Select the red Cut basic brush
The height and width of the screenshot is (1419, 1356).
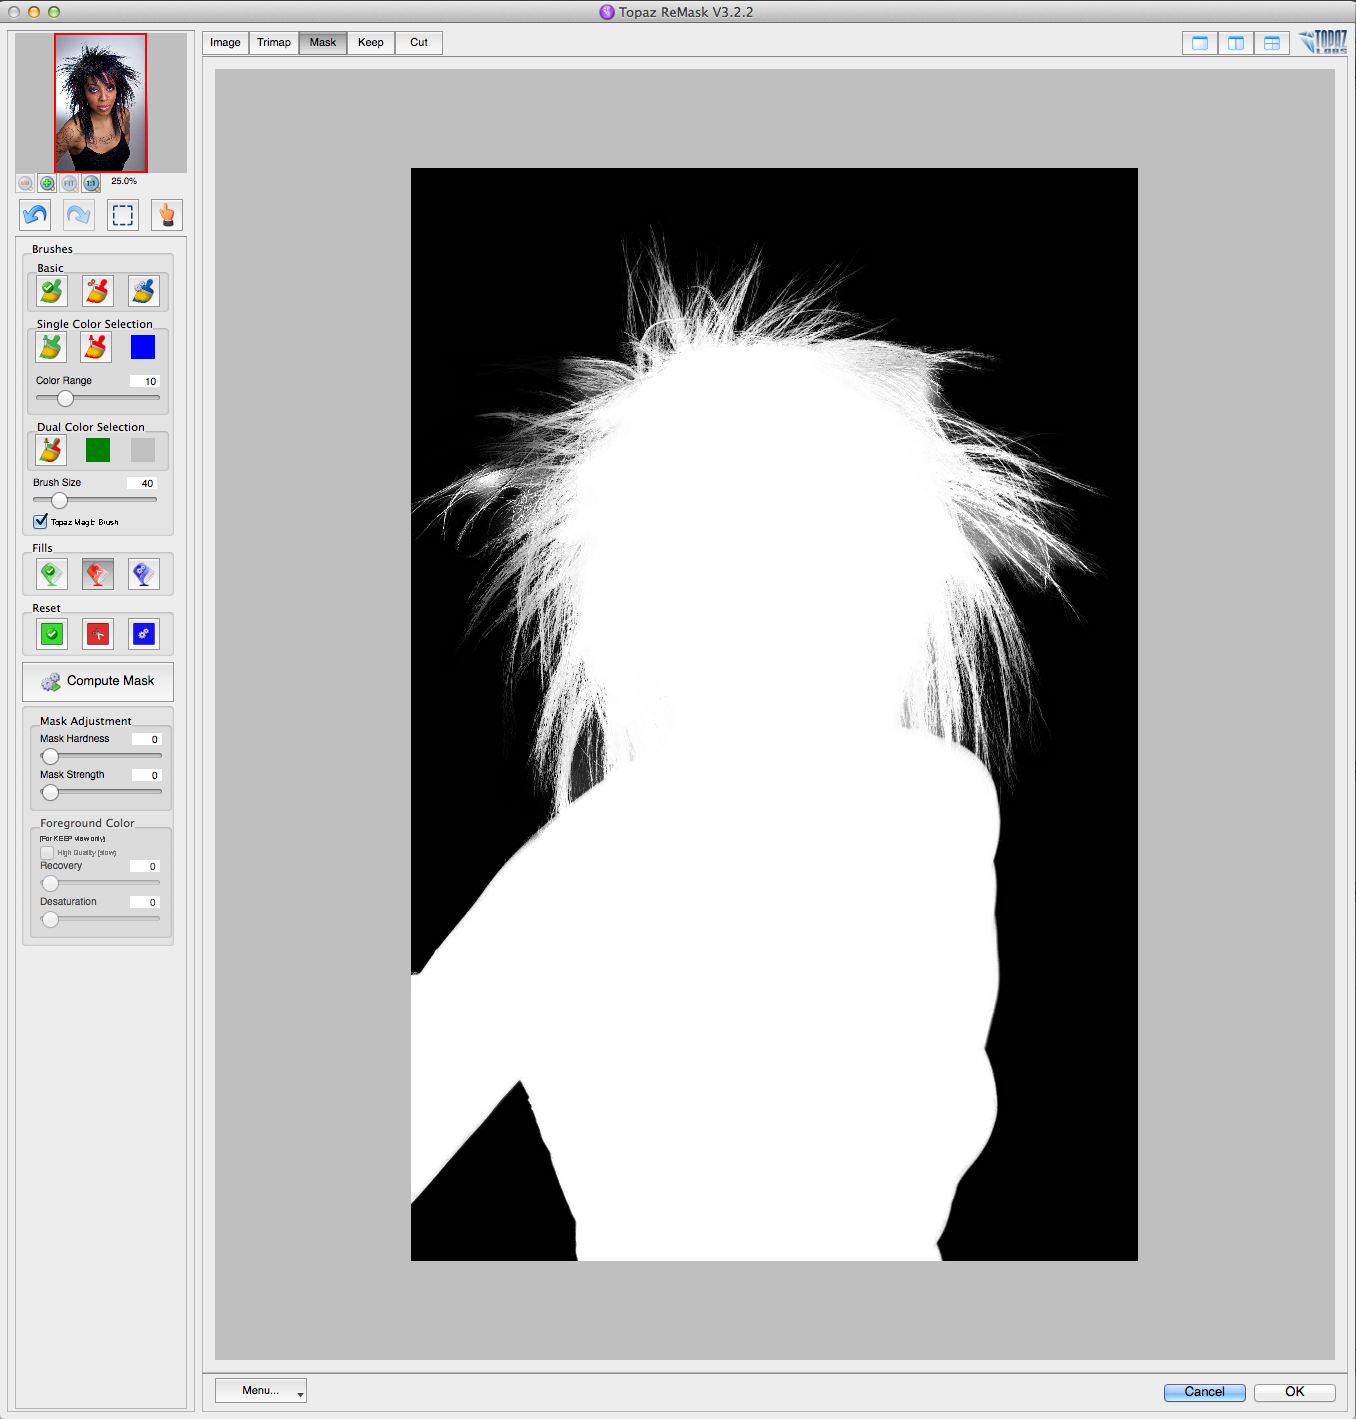[x=97, y=291]
